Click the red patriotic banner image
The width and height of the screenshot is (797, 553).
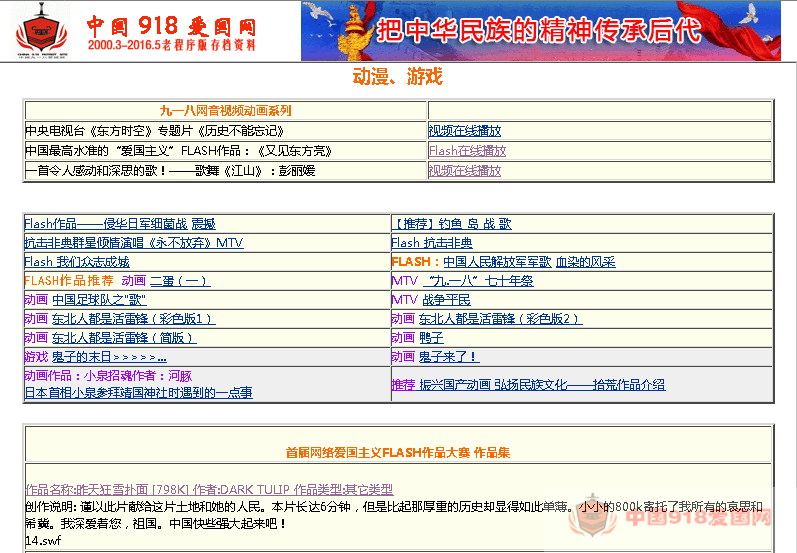click(541, 31)
